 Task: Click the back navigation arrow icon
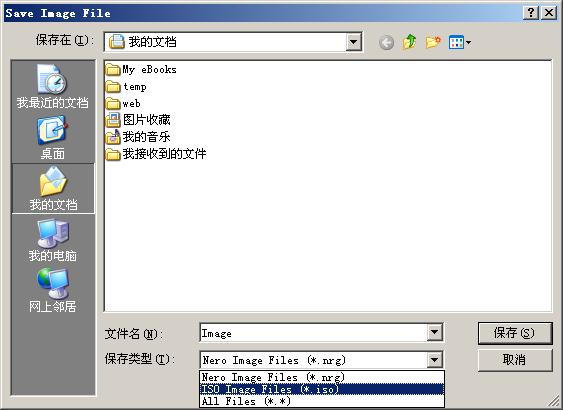(x=386, y=43)
